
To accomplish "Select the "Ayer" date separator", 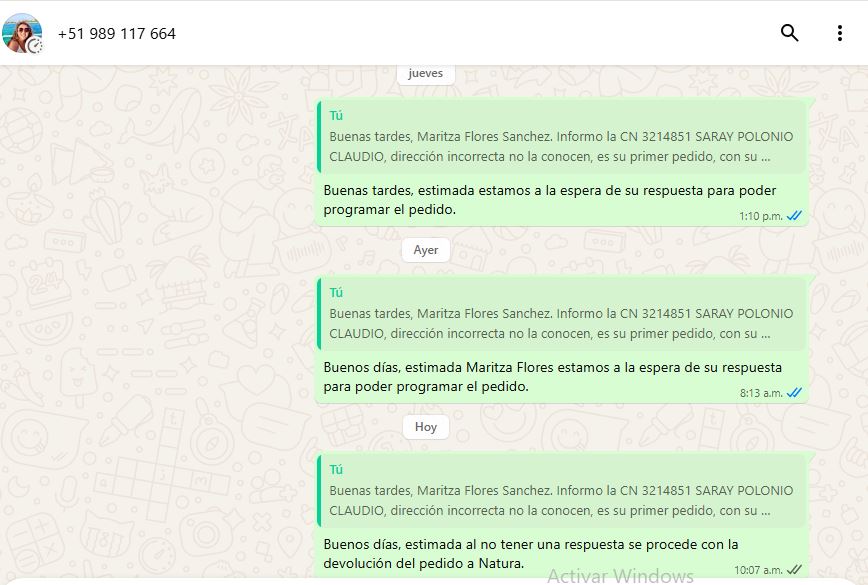I will click(x=426, y=250).
